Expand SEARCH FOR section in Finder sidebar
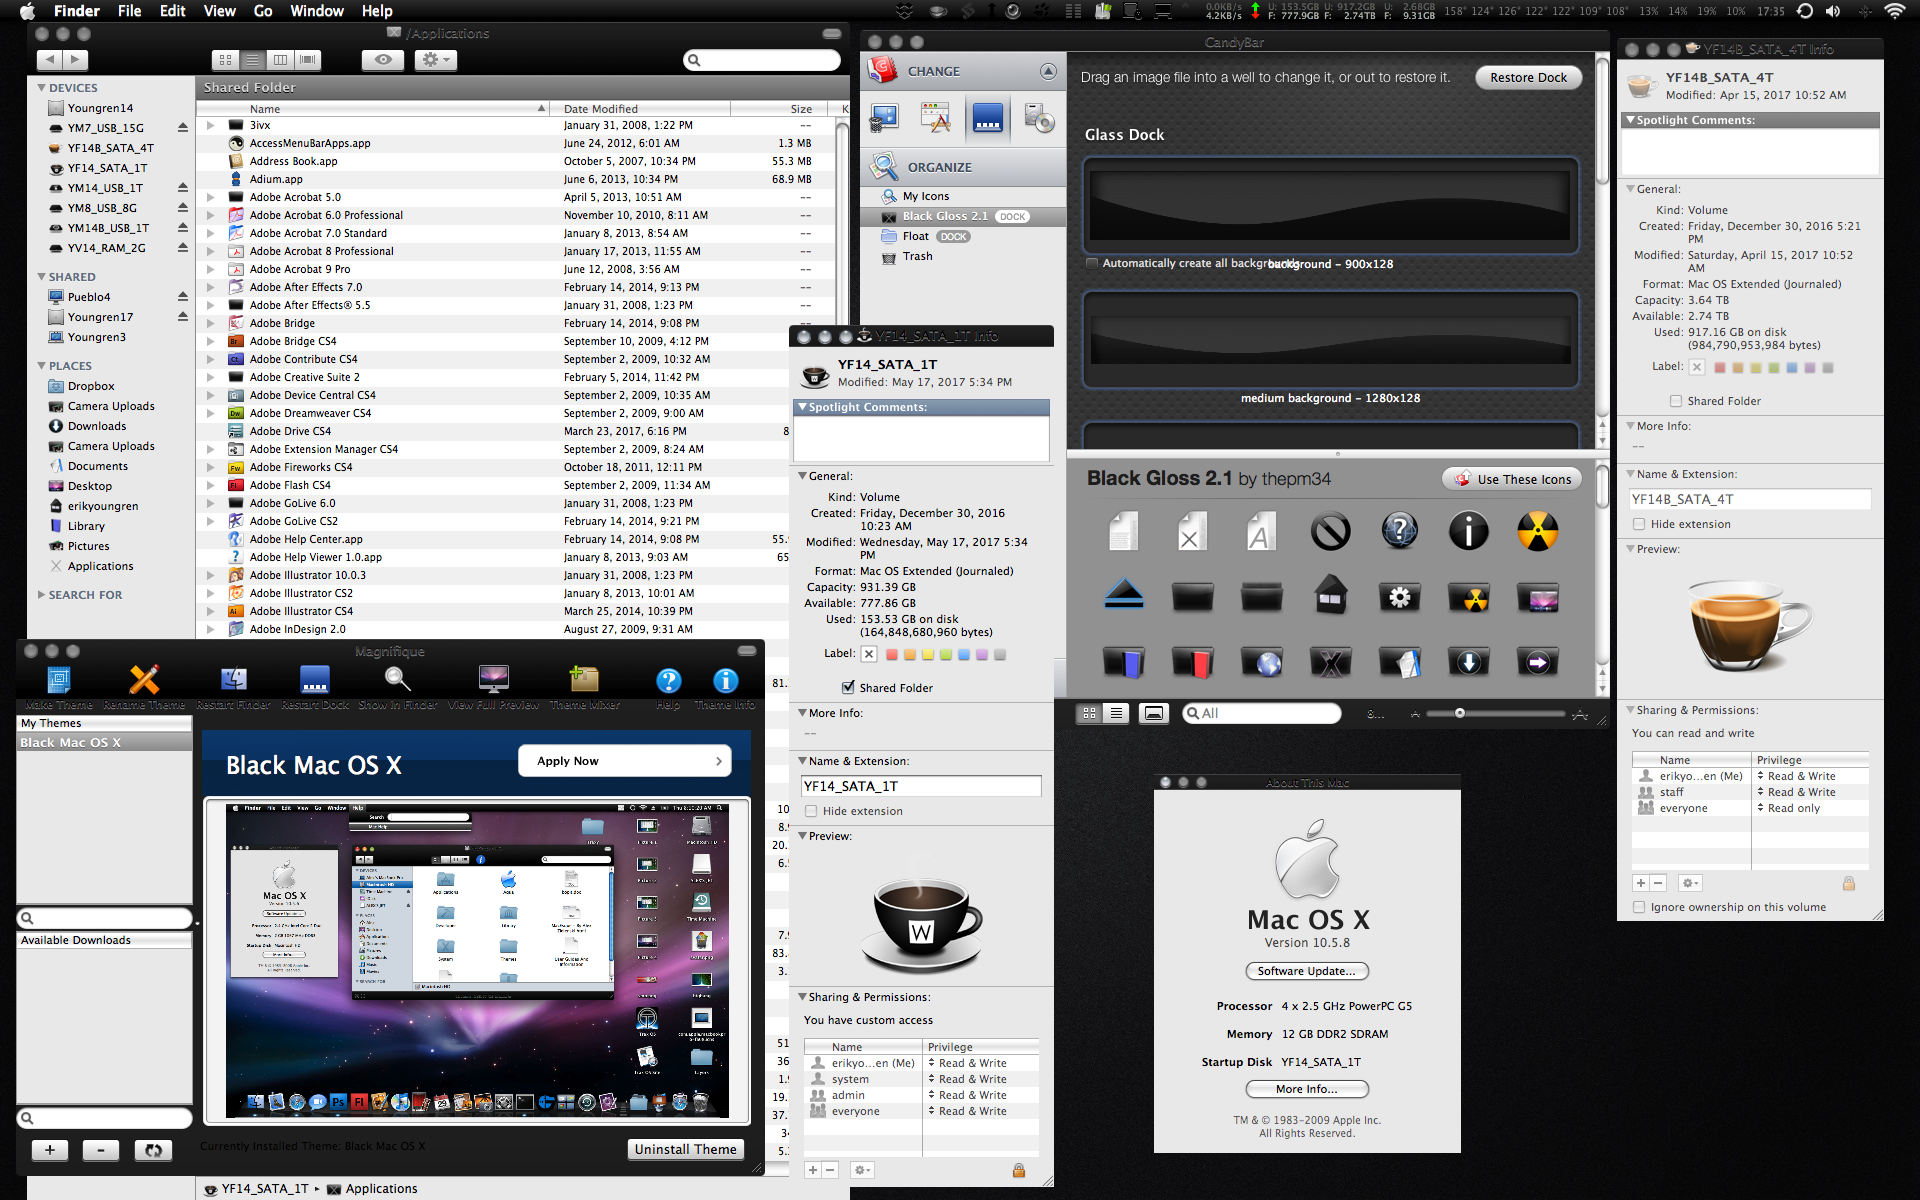 point(41,595)
